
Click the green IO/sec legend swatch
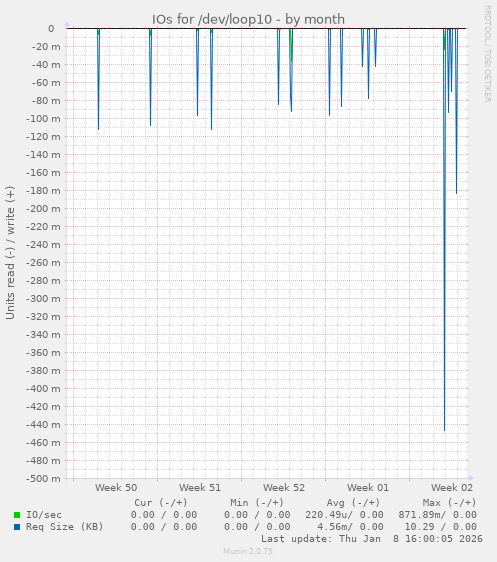[x=17, y=515]
